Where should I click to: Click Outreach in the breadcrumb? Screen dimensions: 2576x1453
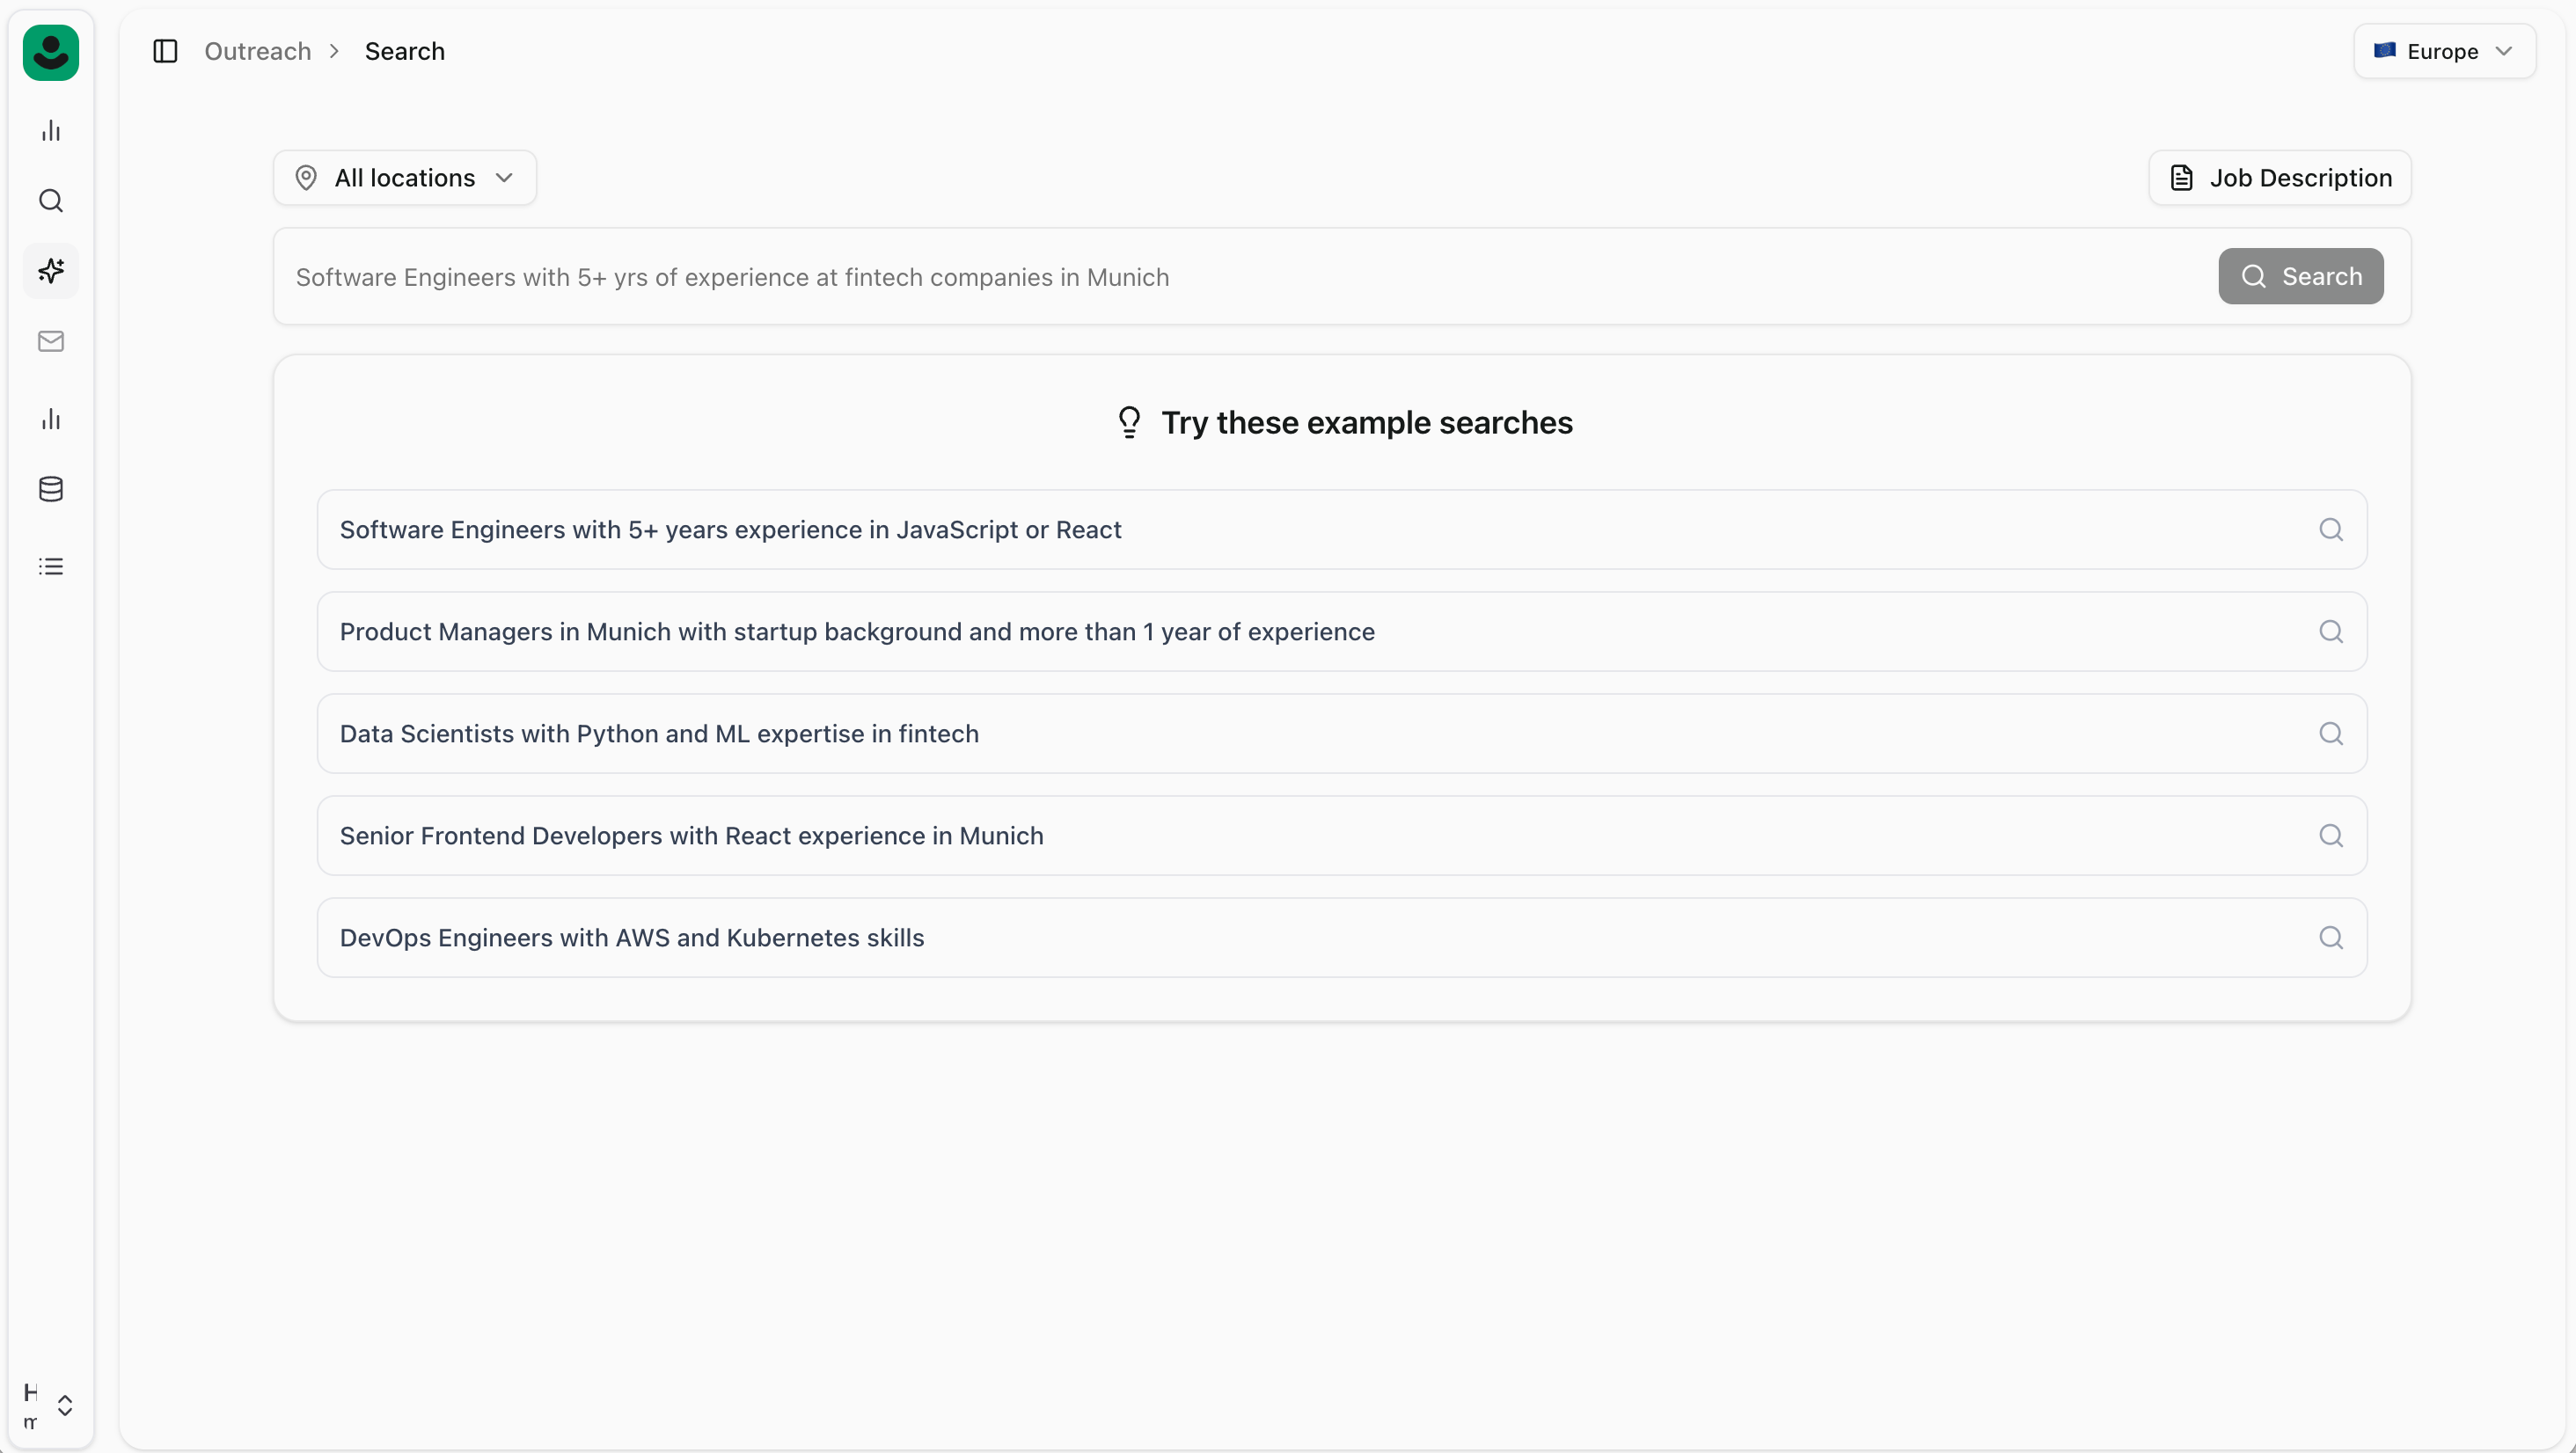coord(256,50)
